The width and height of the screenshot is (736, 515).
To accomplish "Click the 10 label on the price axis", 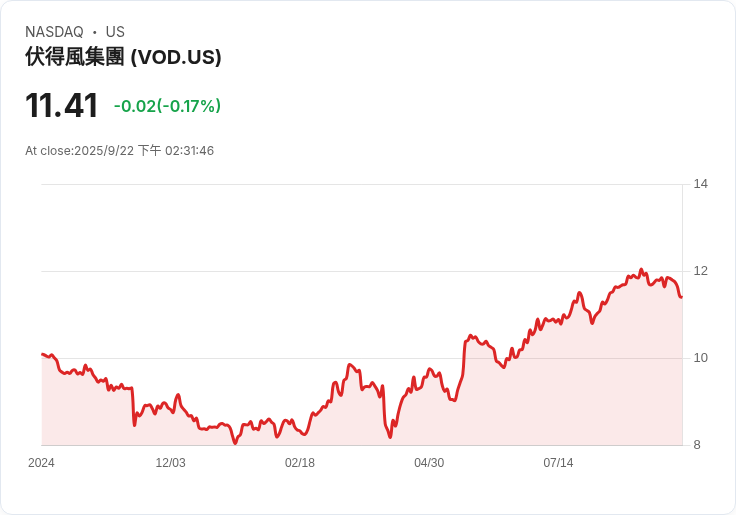I will click(700, 358).
